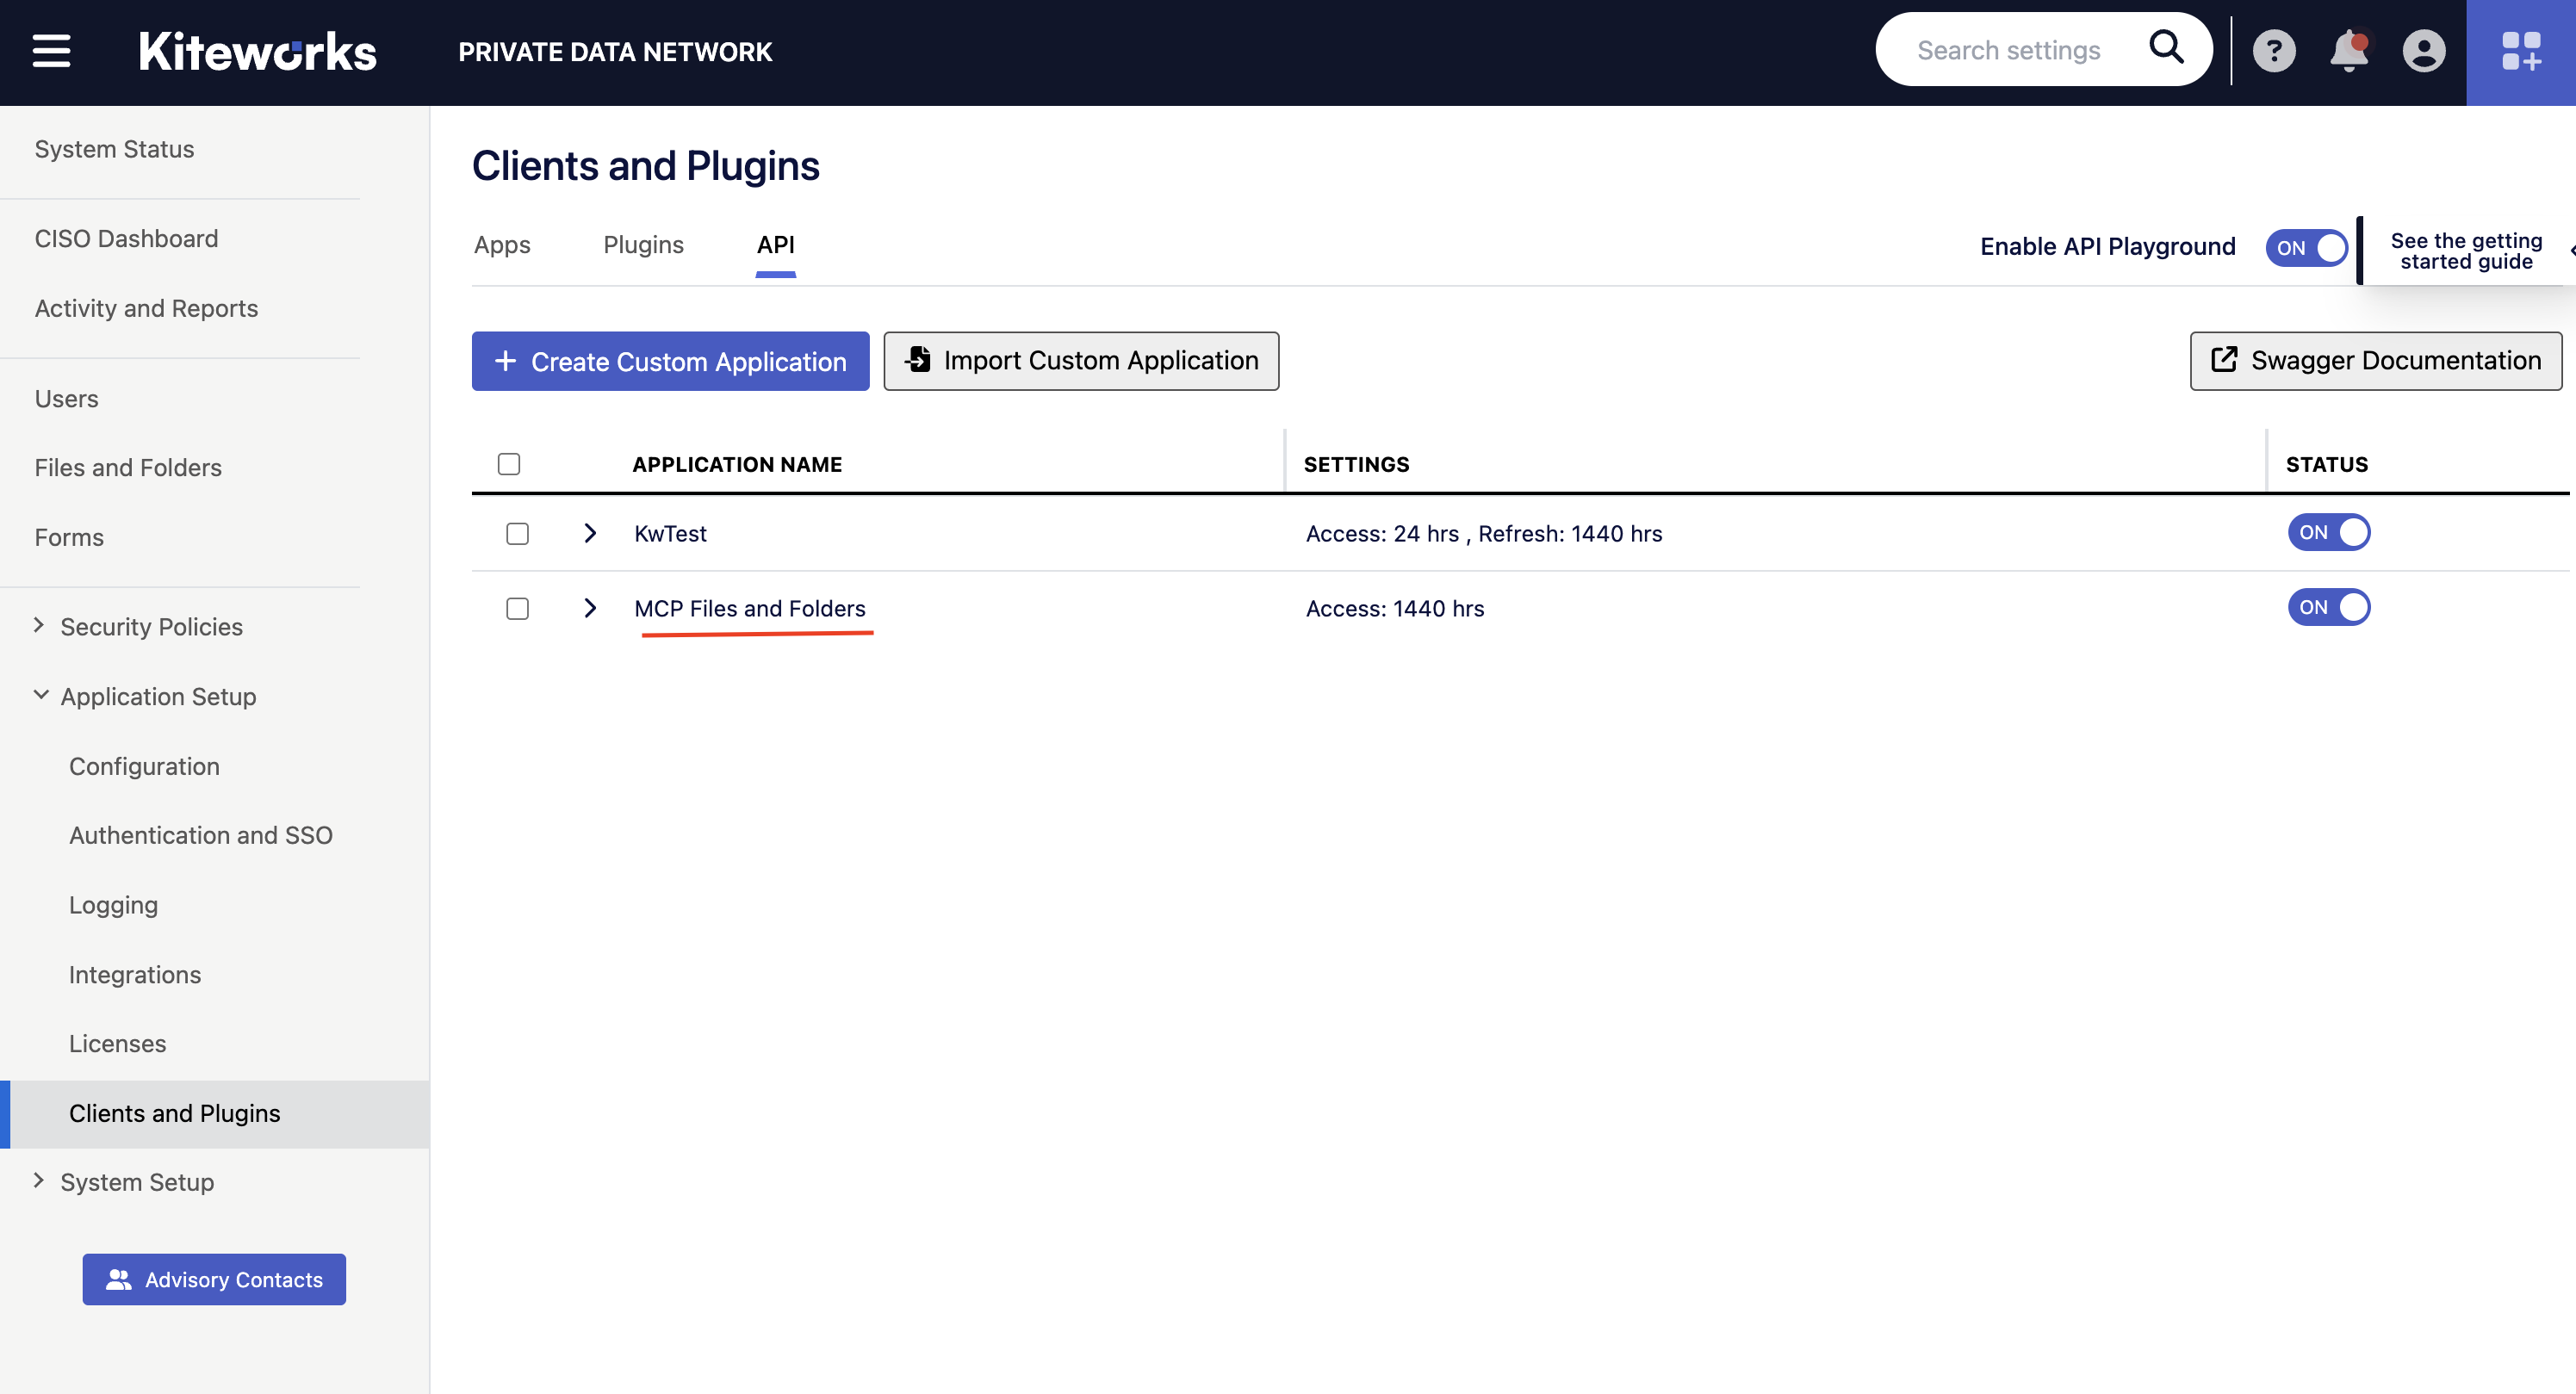Open the user profile avatar icon
This screenshot has width=2576, height=1394.
coord(2423,51)
